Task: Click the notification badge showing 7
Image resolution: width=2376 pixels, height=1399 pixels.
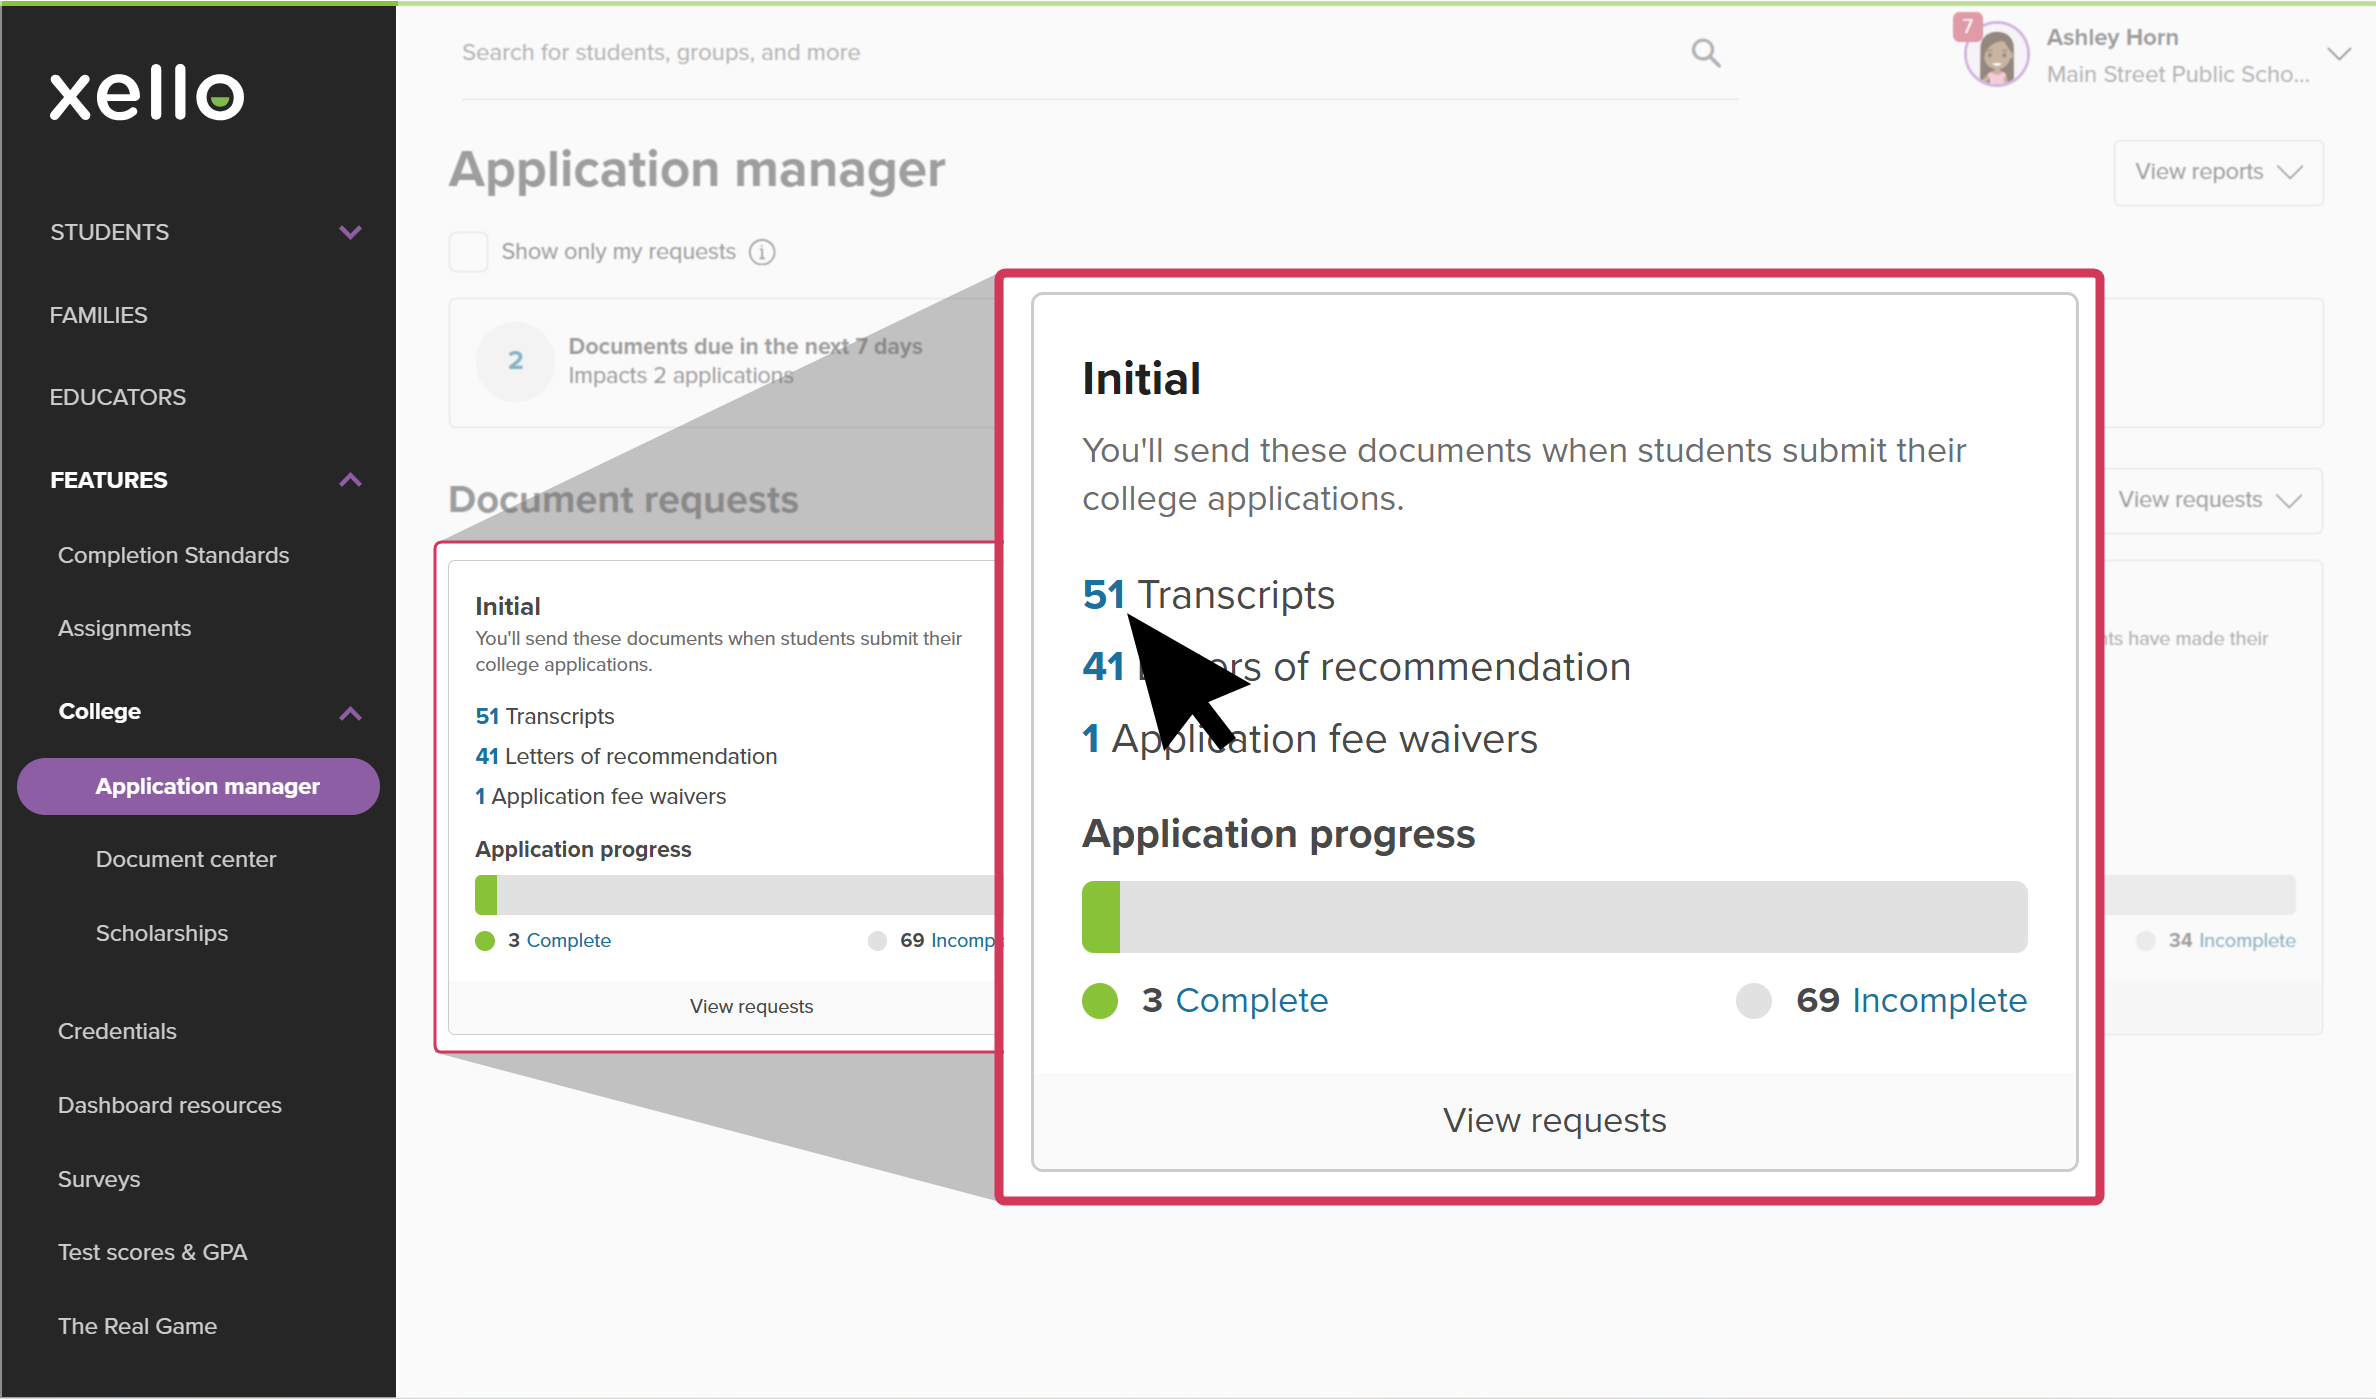Action: (x=1967, y=26)
